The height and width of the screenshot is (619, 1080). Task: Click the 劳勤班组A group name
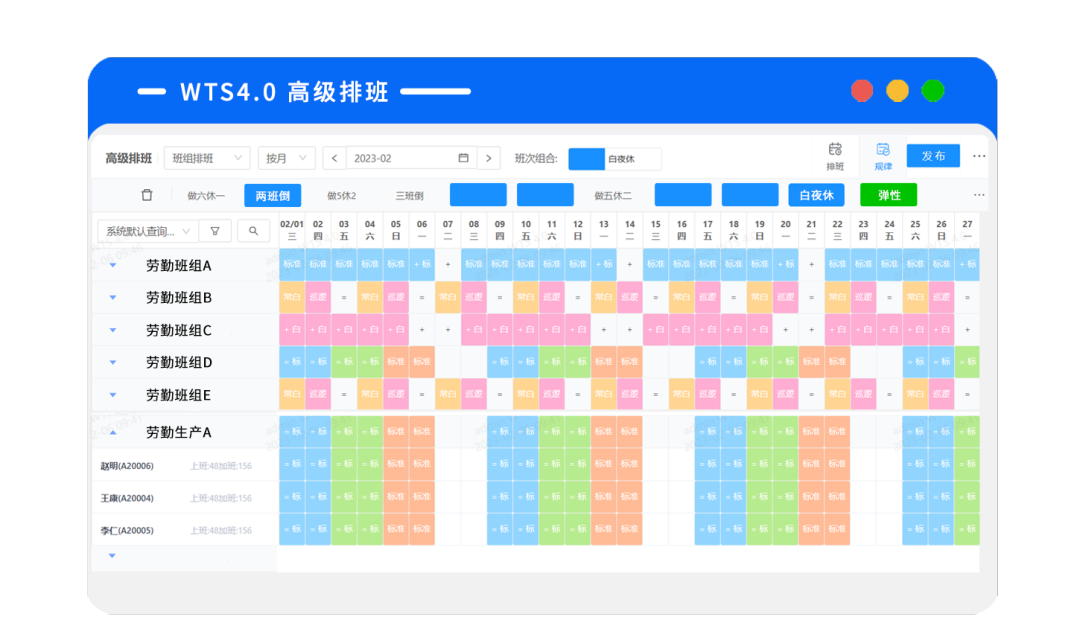pyautogui.click(x=178, y=265)
